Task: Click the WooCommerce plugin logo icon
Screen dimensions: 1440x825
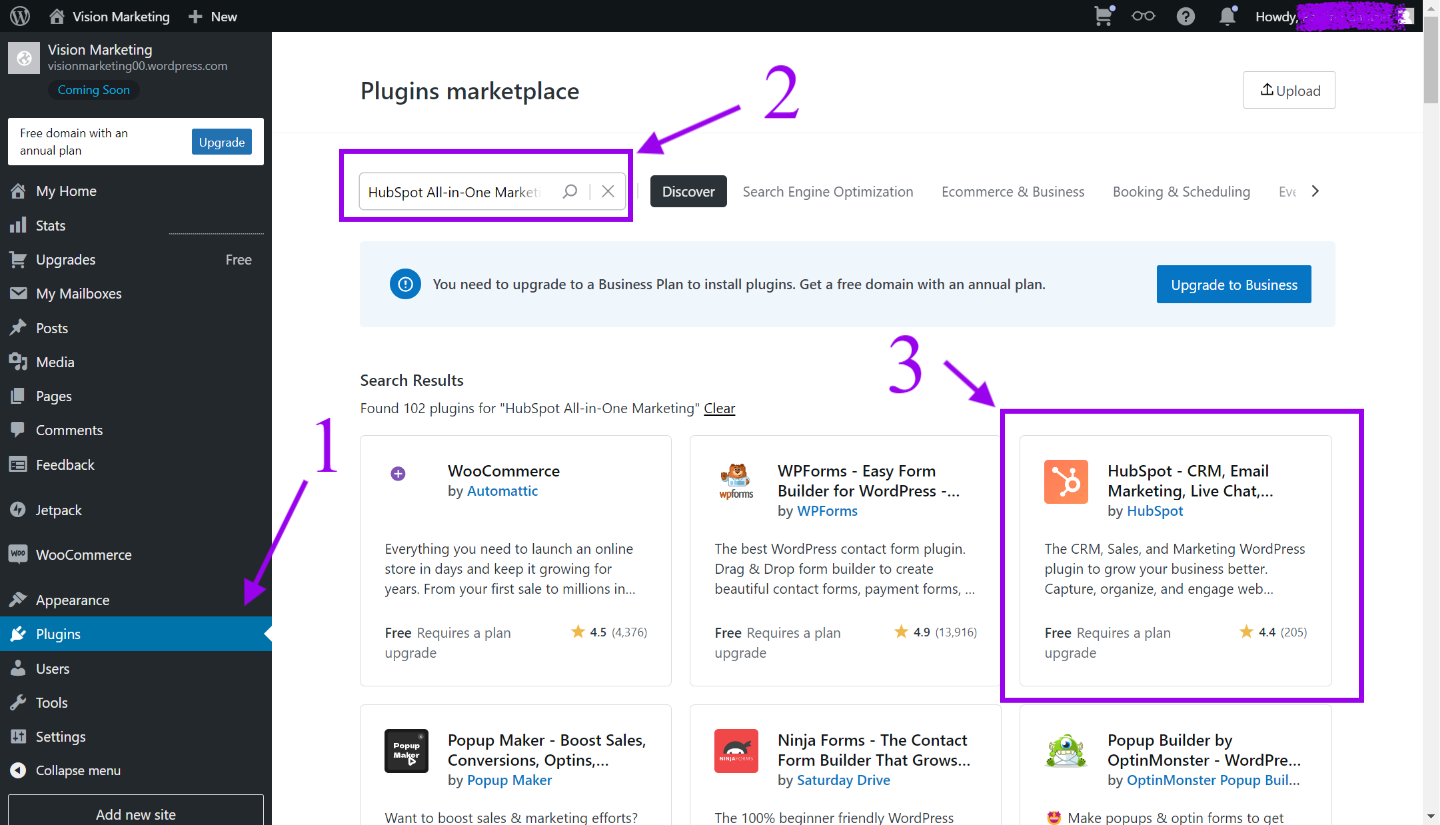Action: (x=398, y=474)
